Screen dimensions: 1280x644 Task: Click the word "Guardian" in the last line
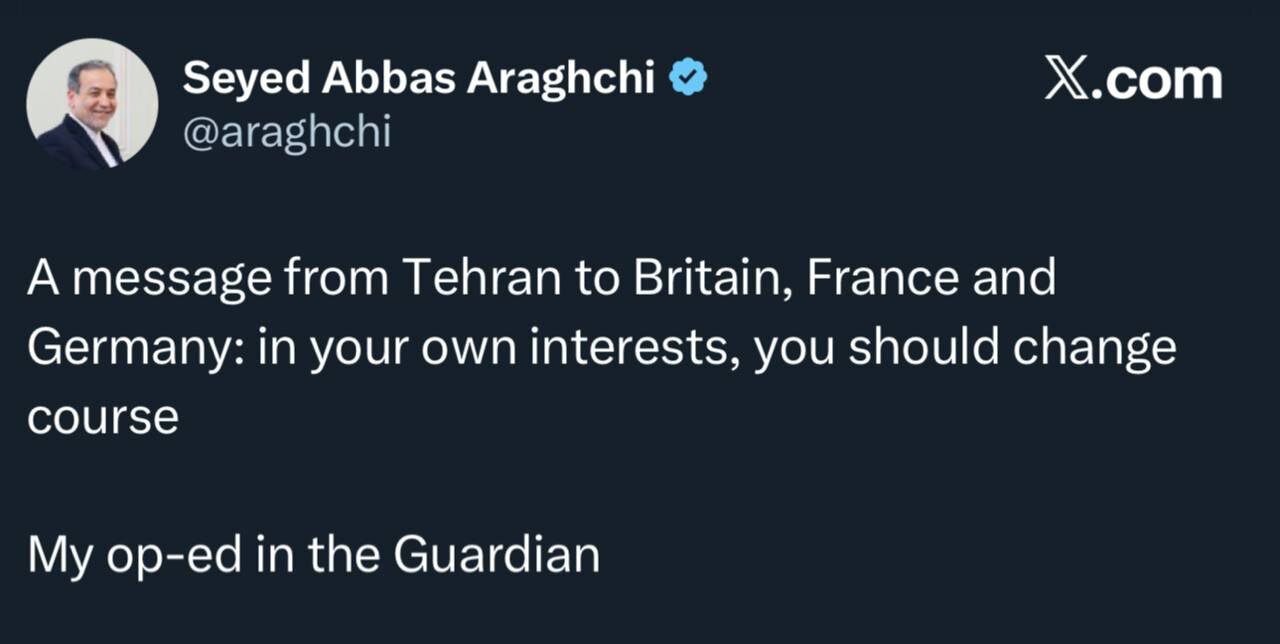496,555
